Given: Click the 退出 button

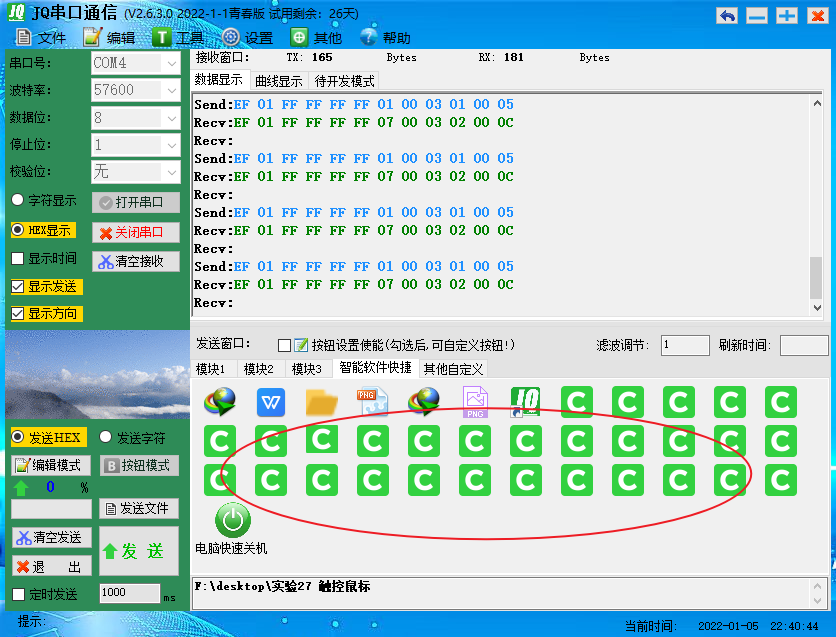Looking at the screenshot, I should coord(52,566).
